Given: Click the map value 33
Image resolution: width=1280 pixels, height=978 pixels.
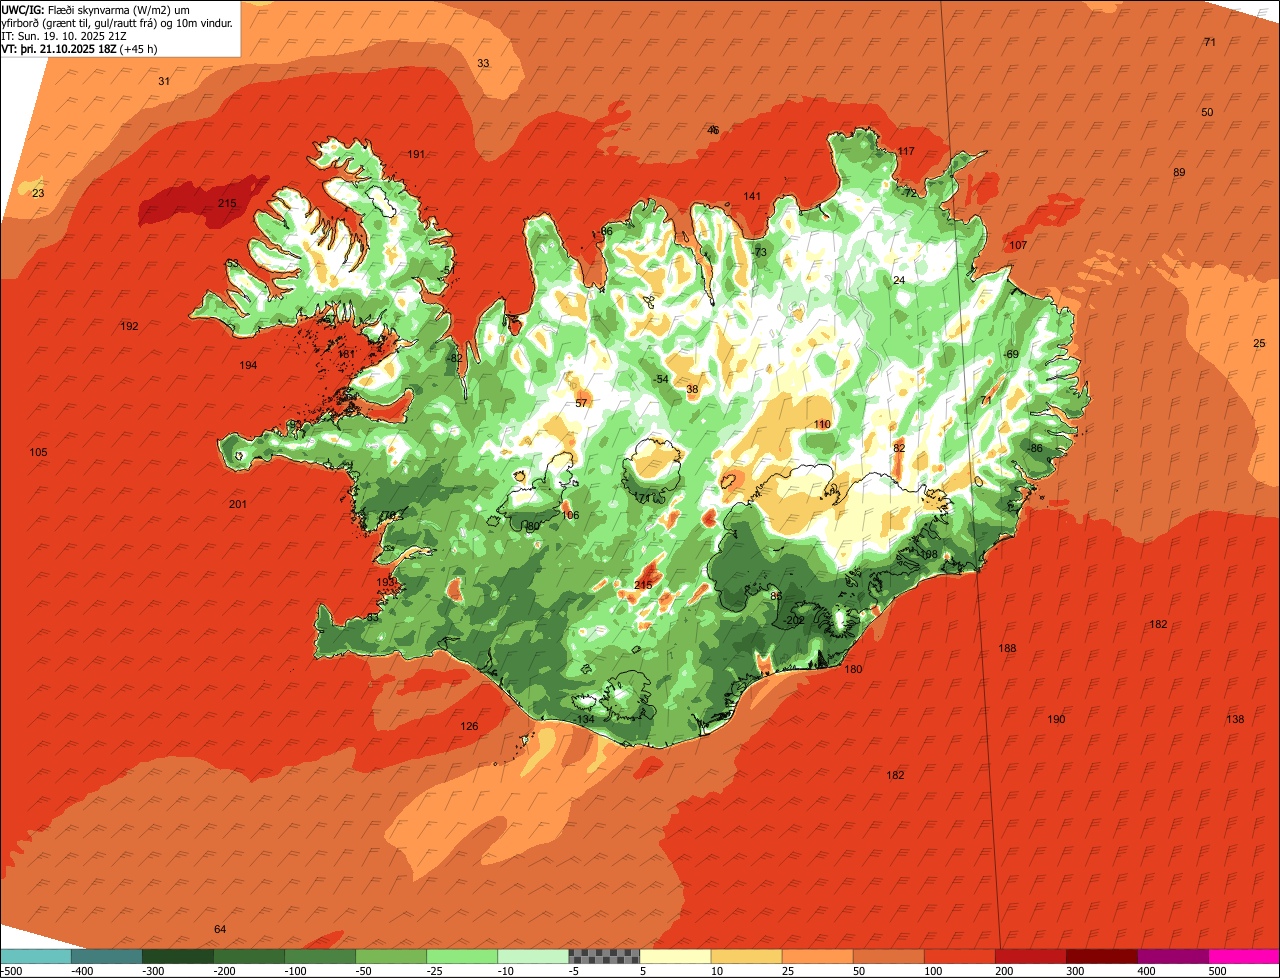Looking at the screenshot, I should (x=483, y=63).
